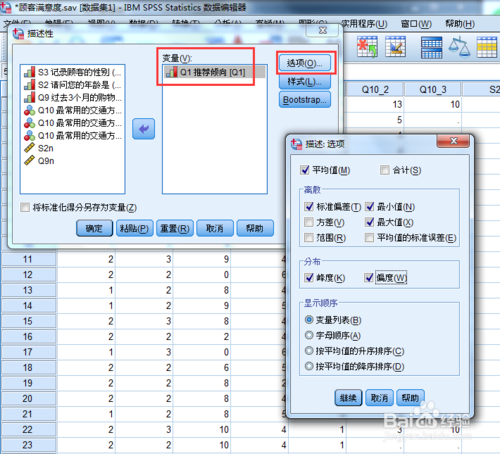Enable the 合计(S) checkbox
The height and width of the screenshot is (454, 500).
click(385, 170)
